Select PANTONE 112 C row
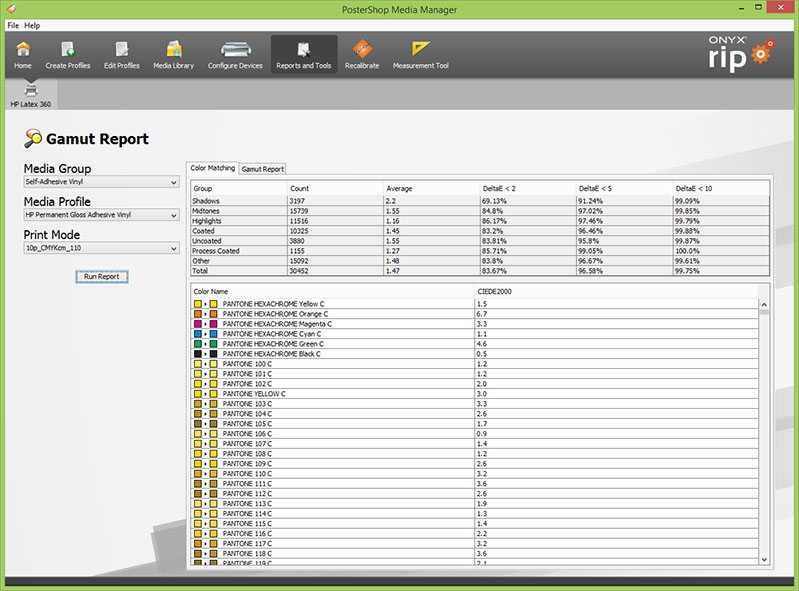This screenshot has width=799, height=591. (x=475, y=494)
